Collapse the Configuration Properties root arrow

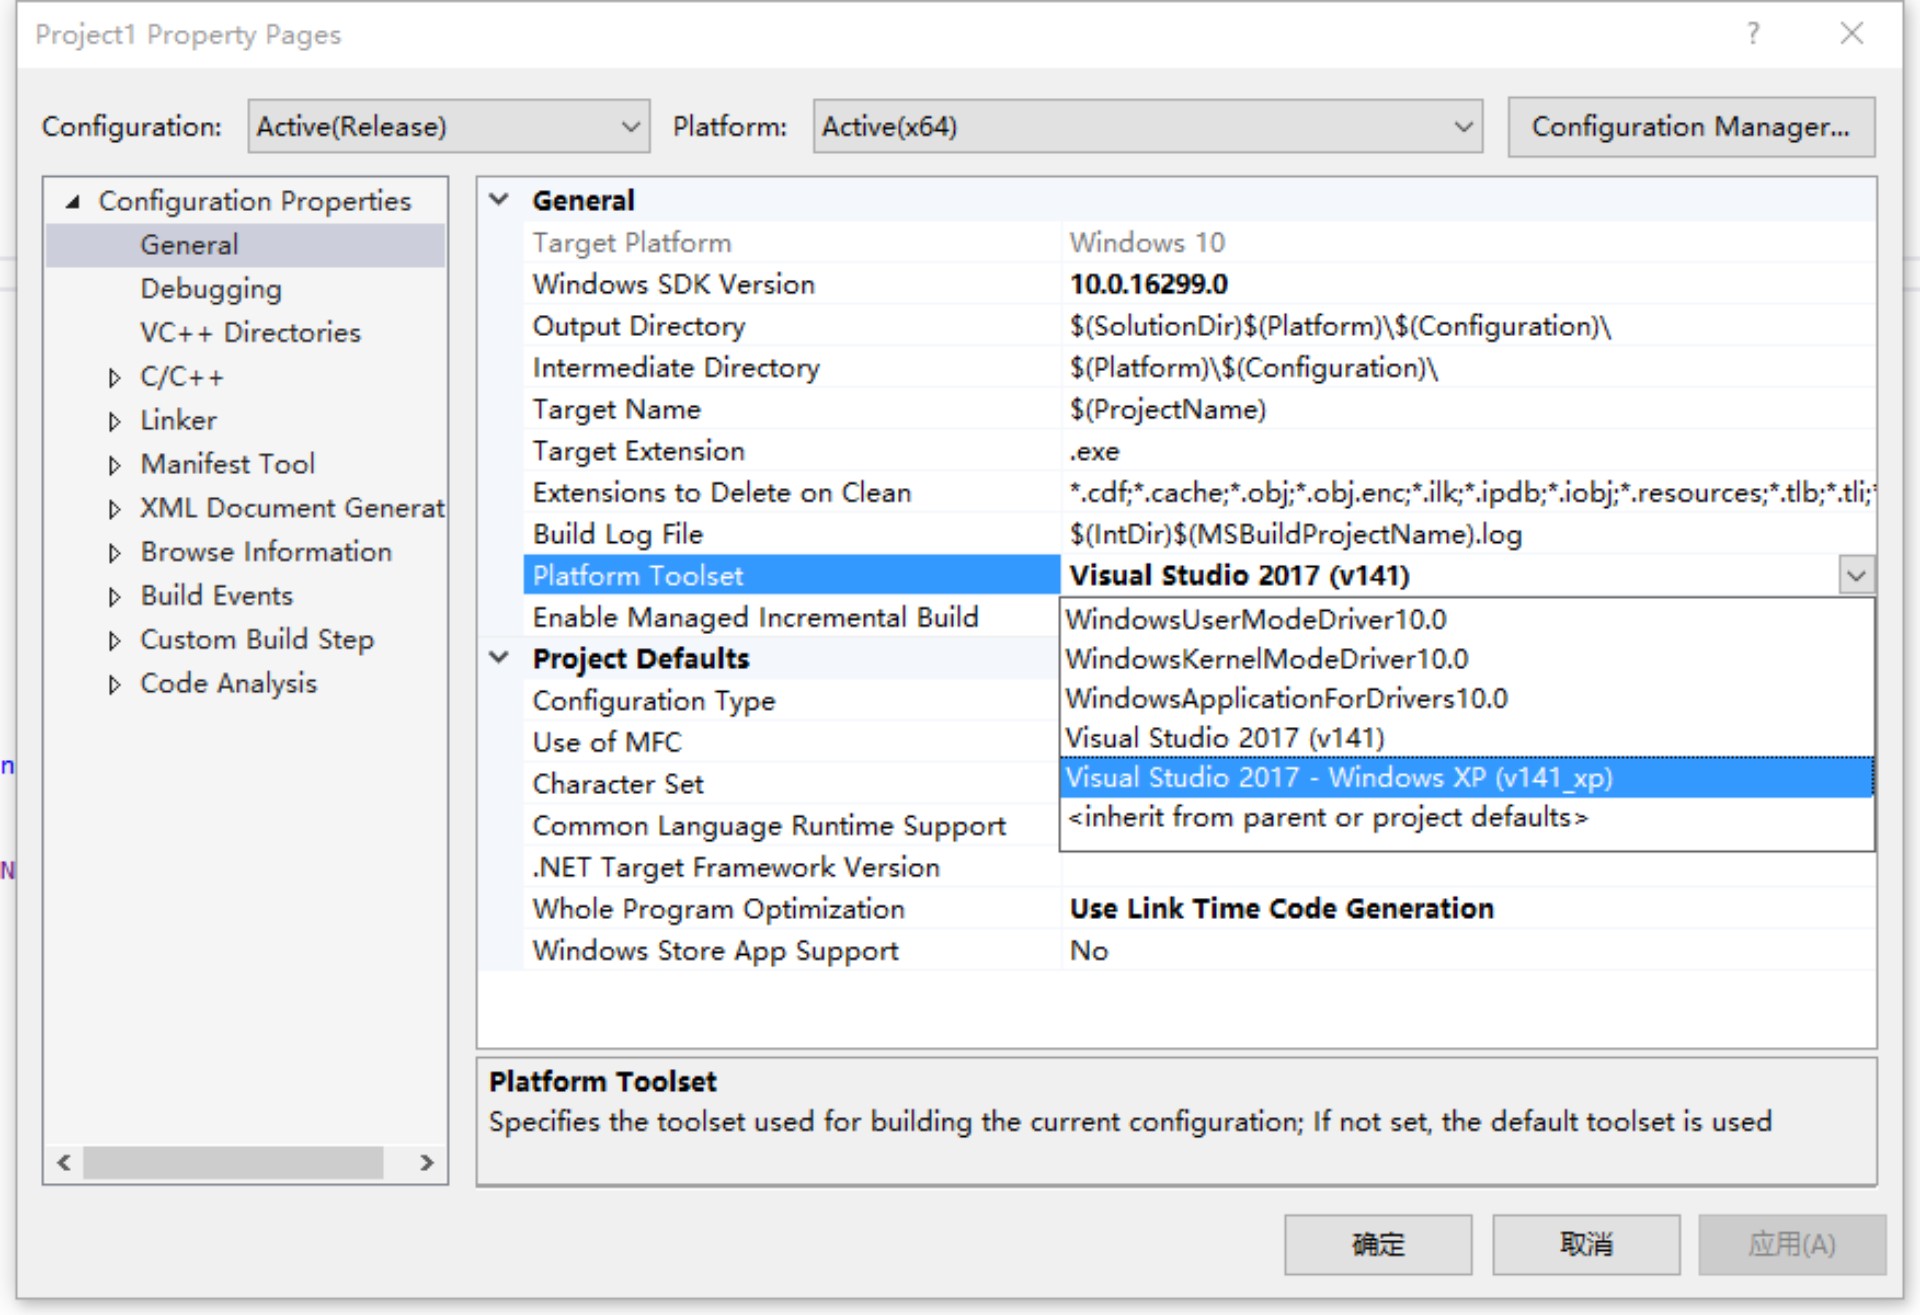[73, 202]
